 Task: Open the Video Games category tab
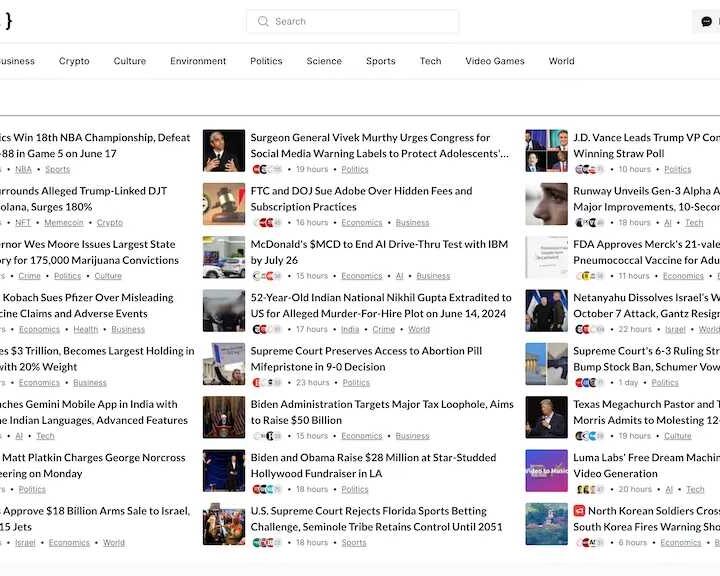(494, 61)
